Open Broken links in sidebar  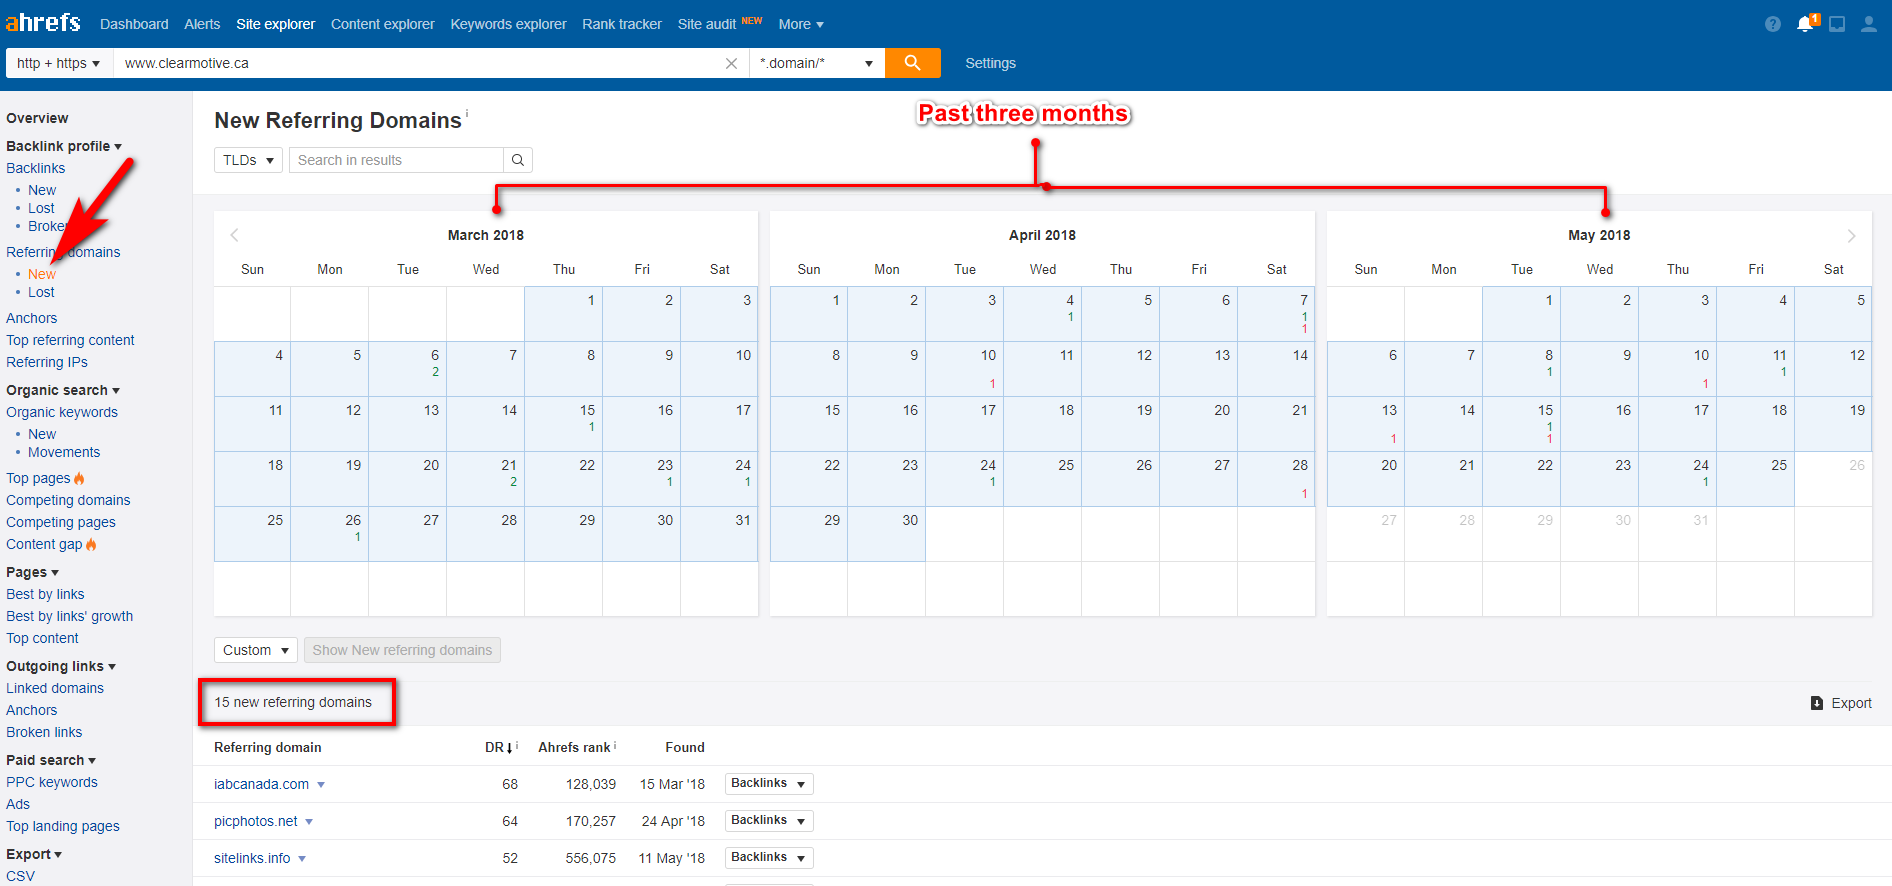point(44,732)
